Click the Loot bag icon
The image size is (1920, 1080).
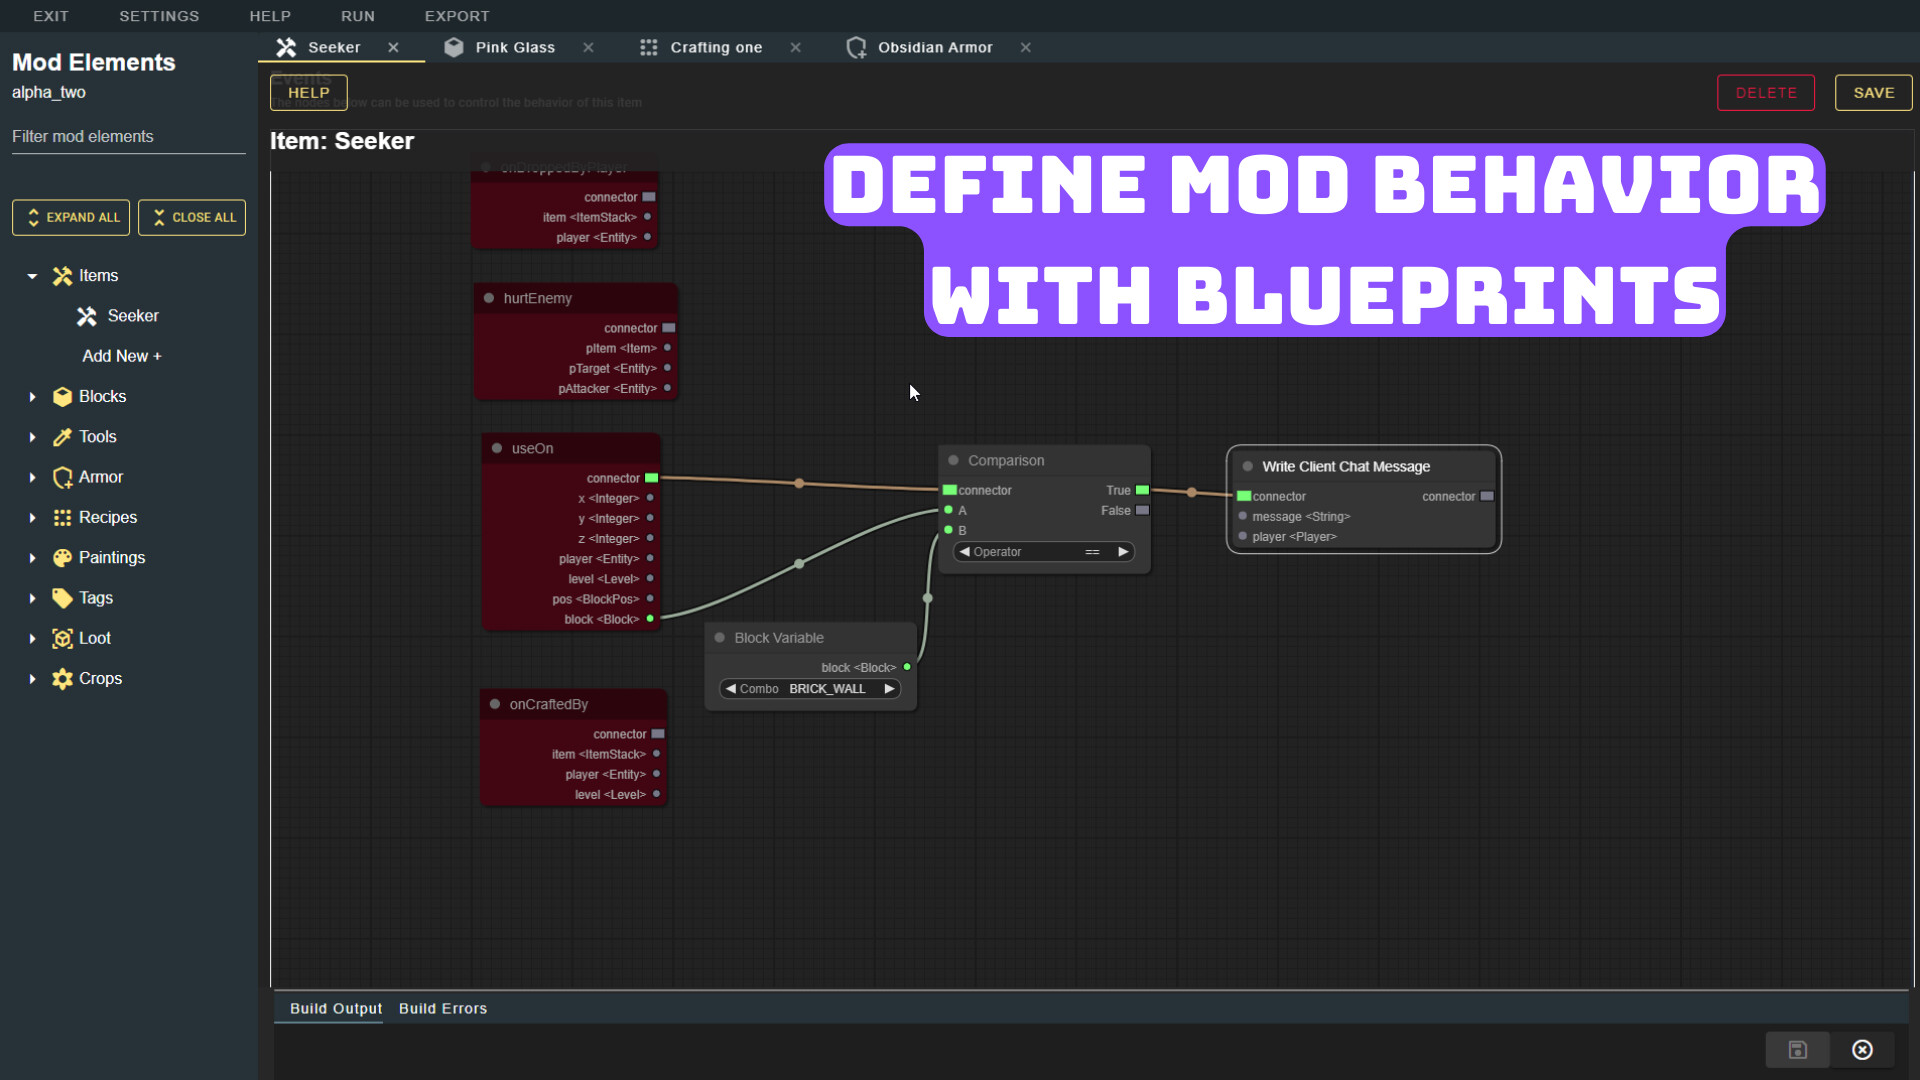point(61,638)
